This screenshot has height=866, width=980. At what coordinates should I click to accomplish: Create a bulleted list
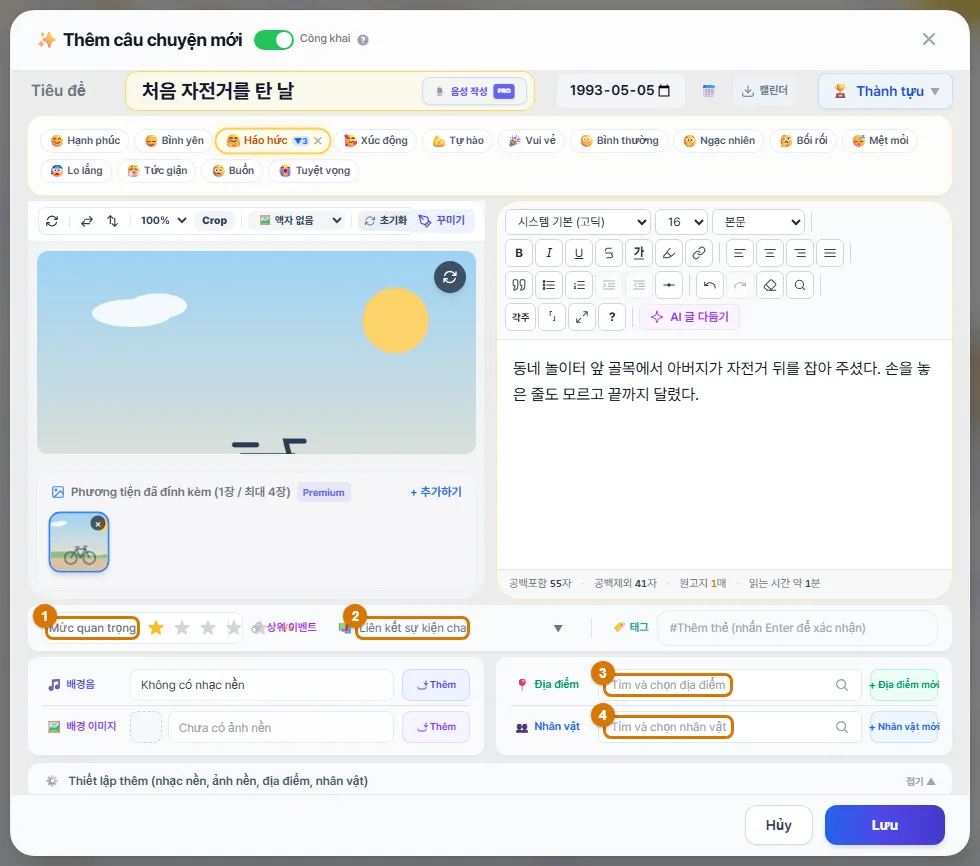click(x=549, y=286)
